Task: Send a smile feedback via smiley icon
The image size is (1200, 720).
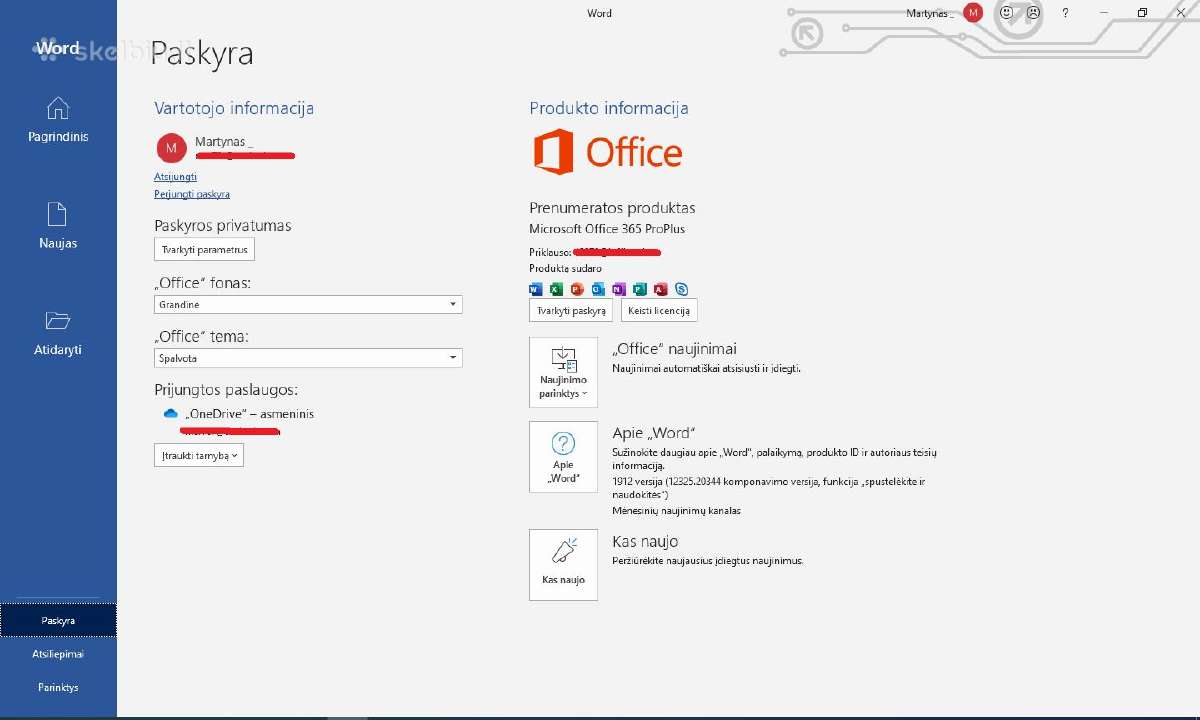Action: coord(1006,13)
